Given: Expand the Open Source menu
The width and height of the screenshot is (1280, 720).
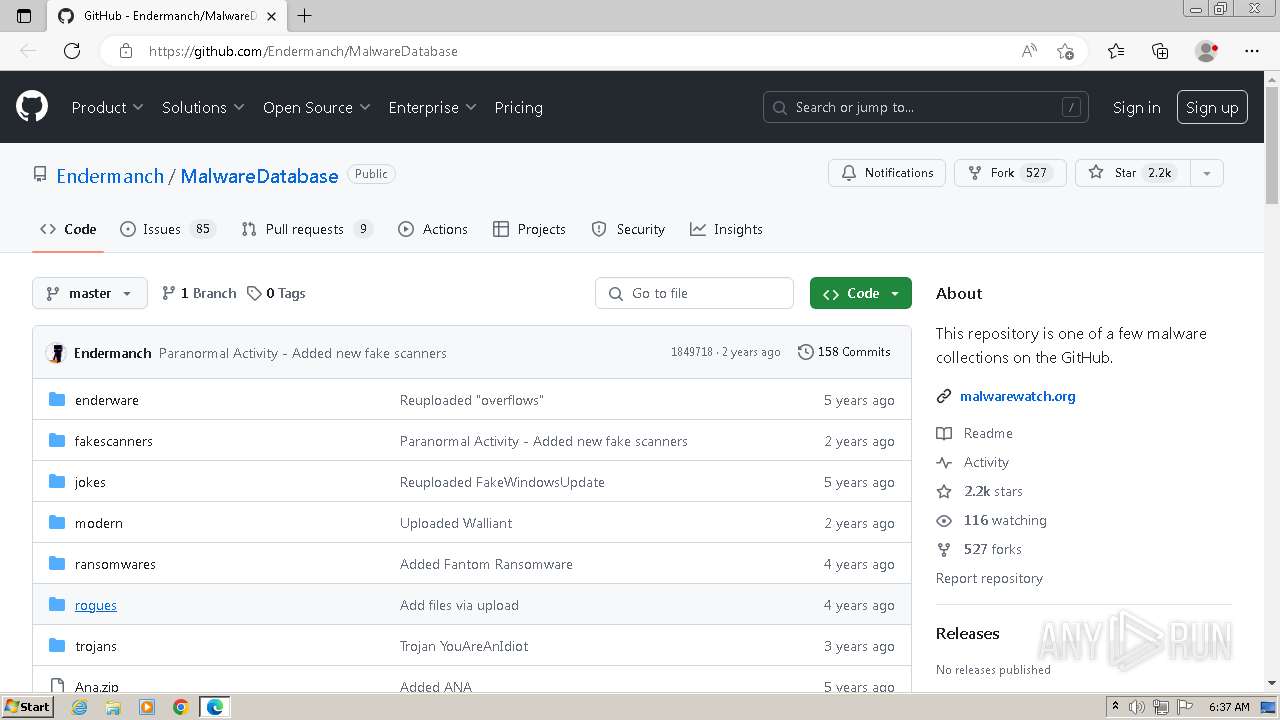Looking at the screenshot, I should pos(316,107).
